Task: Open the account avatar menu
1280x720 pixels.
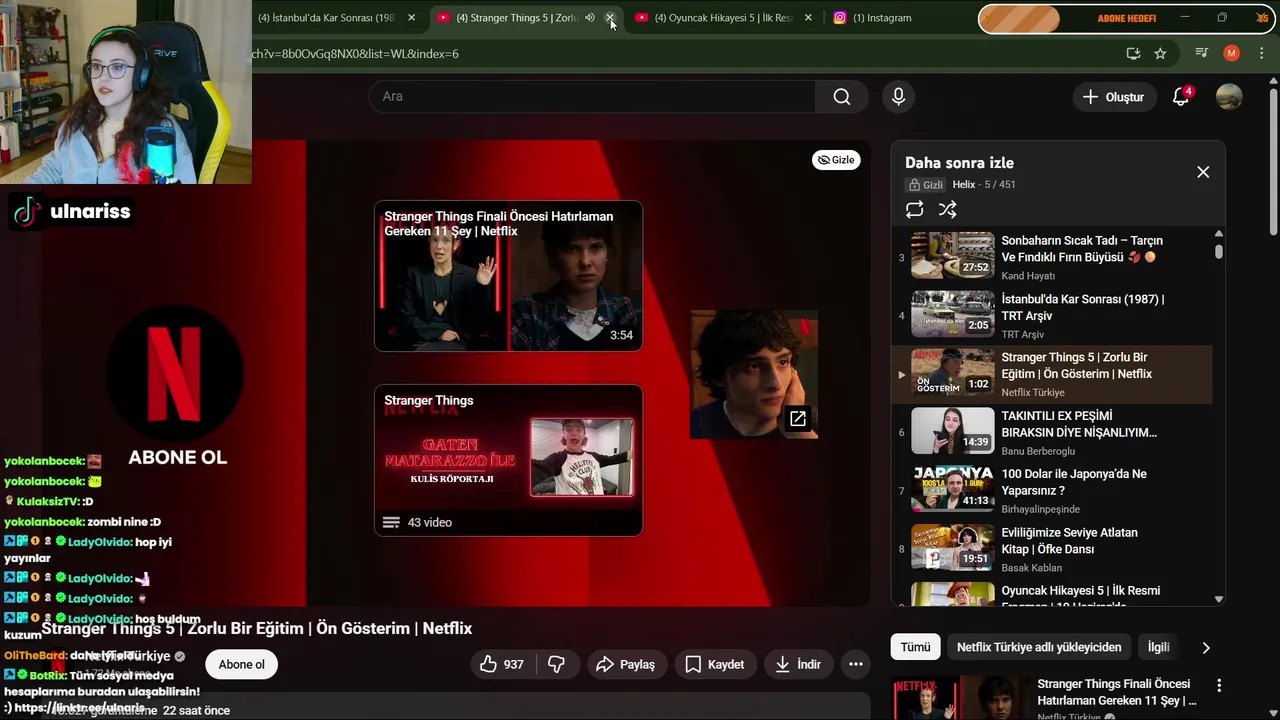Action: pyautogui.click(x=1229, y=97)
